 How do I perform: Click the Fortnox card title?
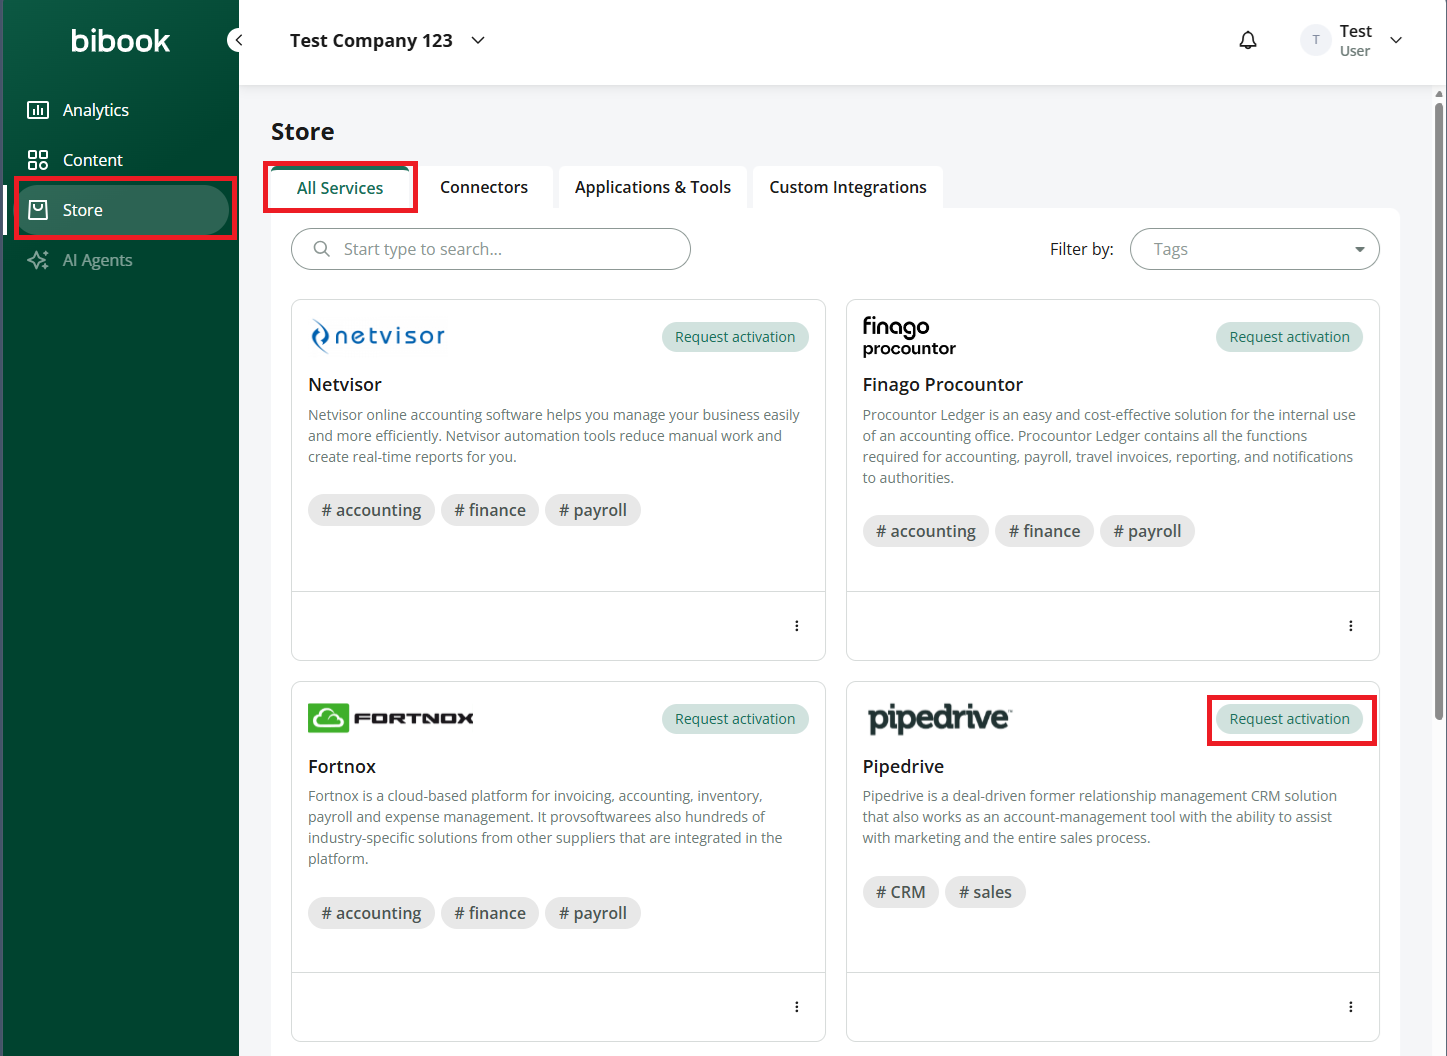click(x=342, y=767)
